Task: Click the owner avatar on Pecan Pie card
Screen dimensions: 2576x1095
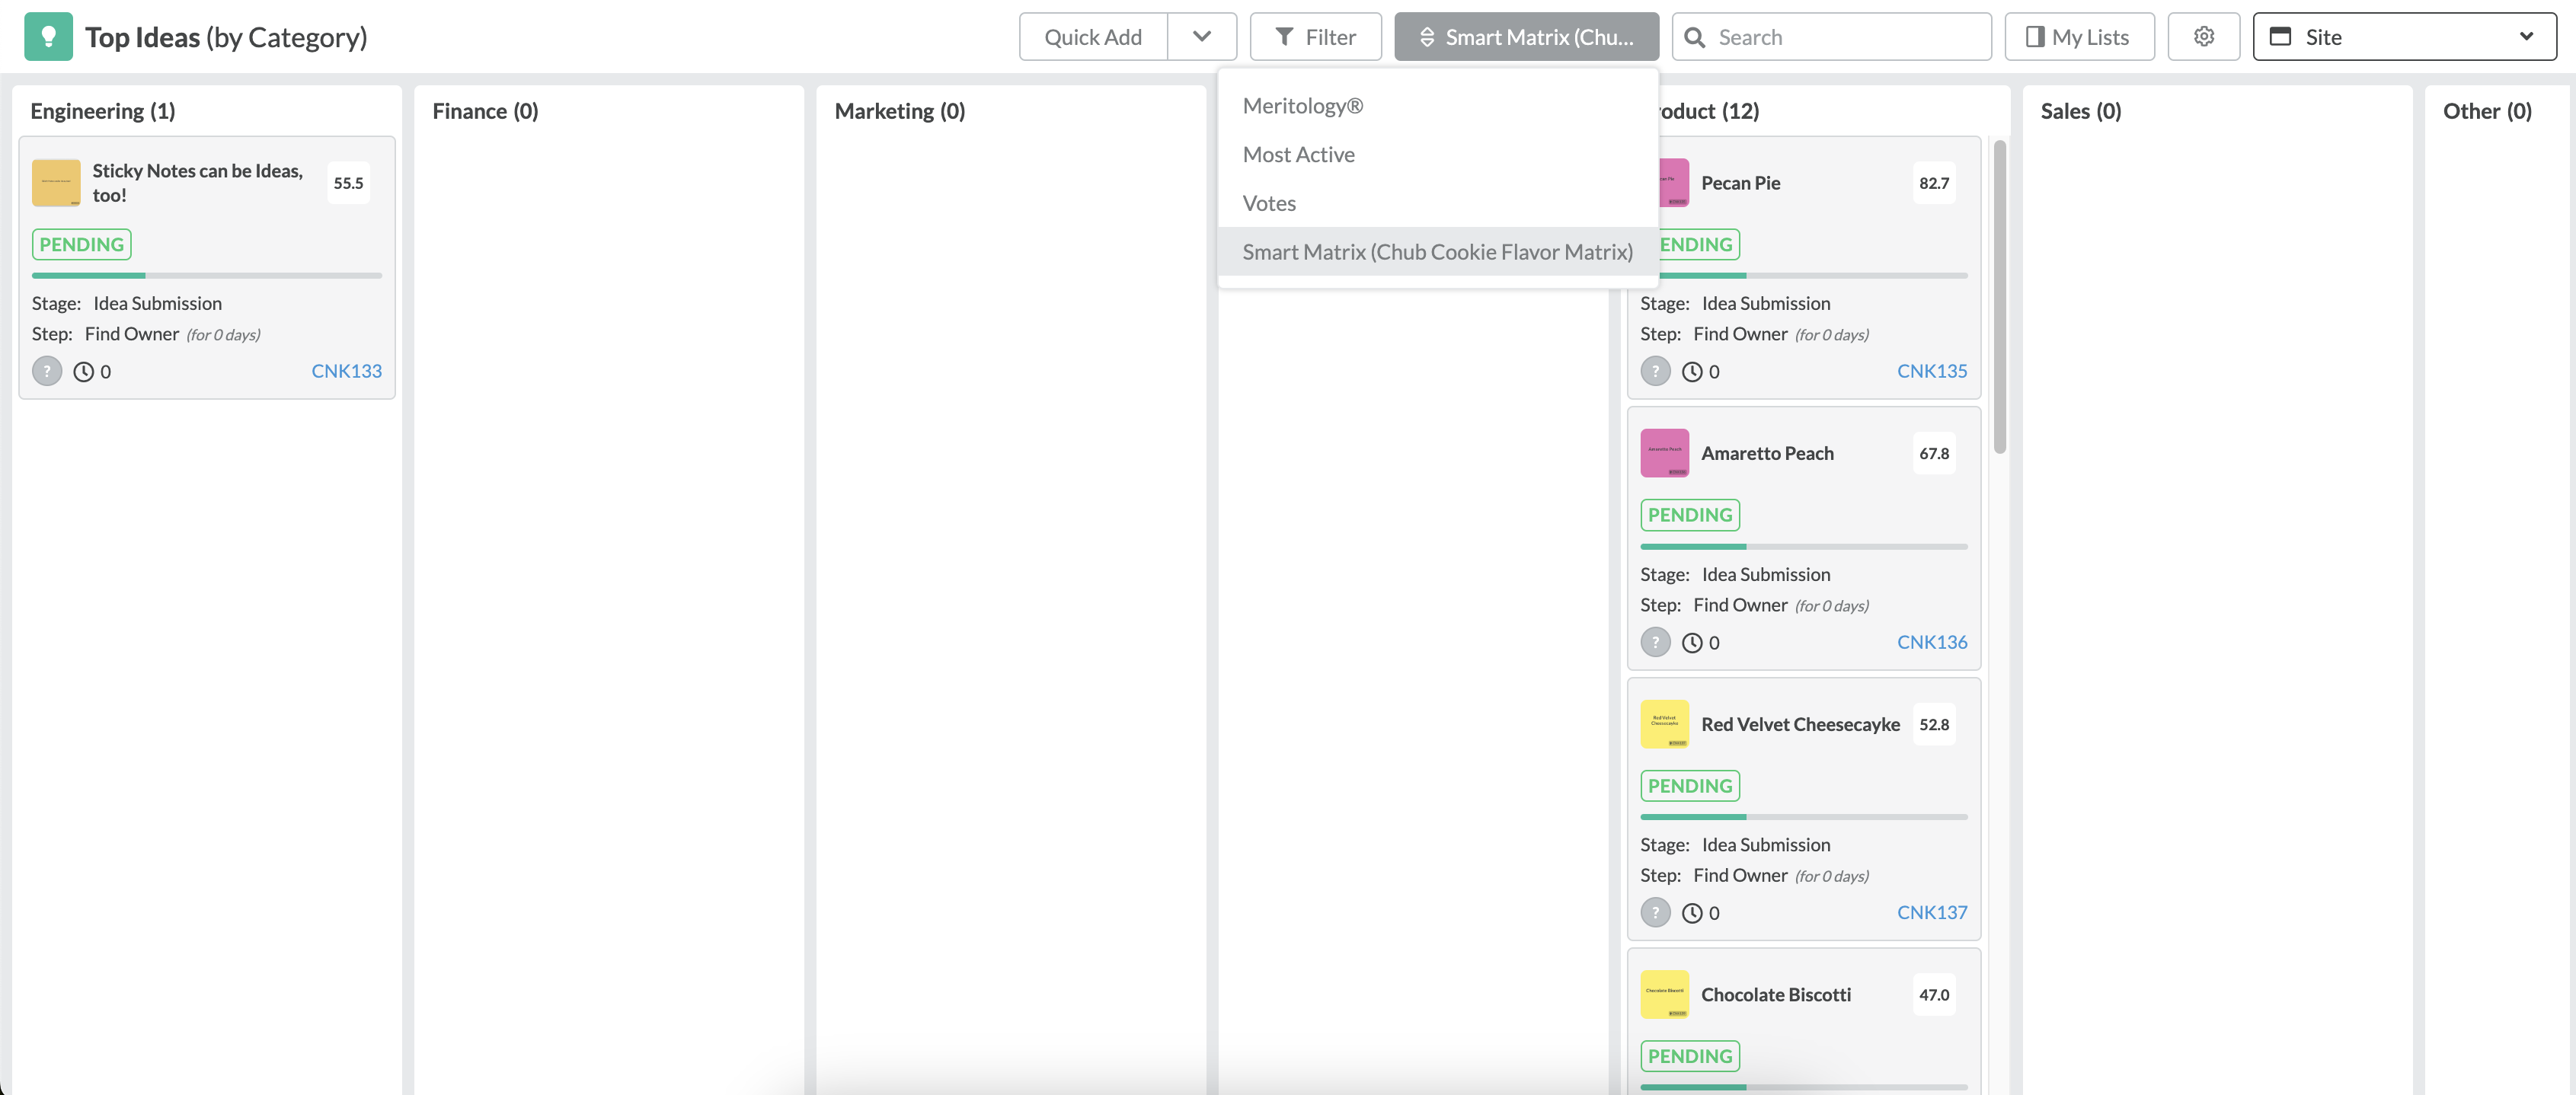Action: point(1655,371)
